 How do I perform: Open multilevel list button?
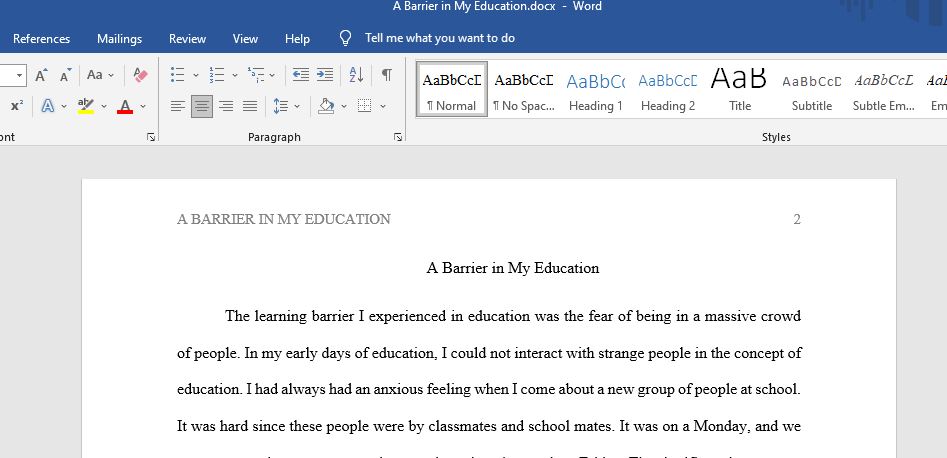(256, 75)
